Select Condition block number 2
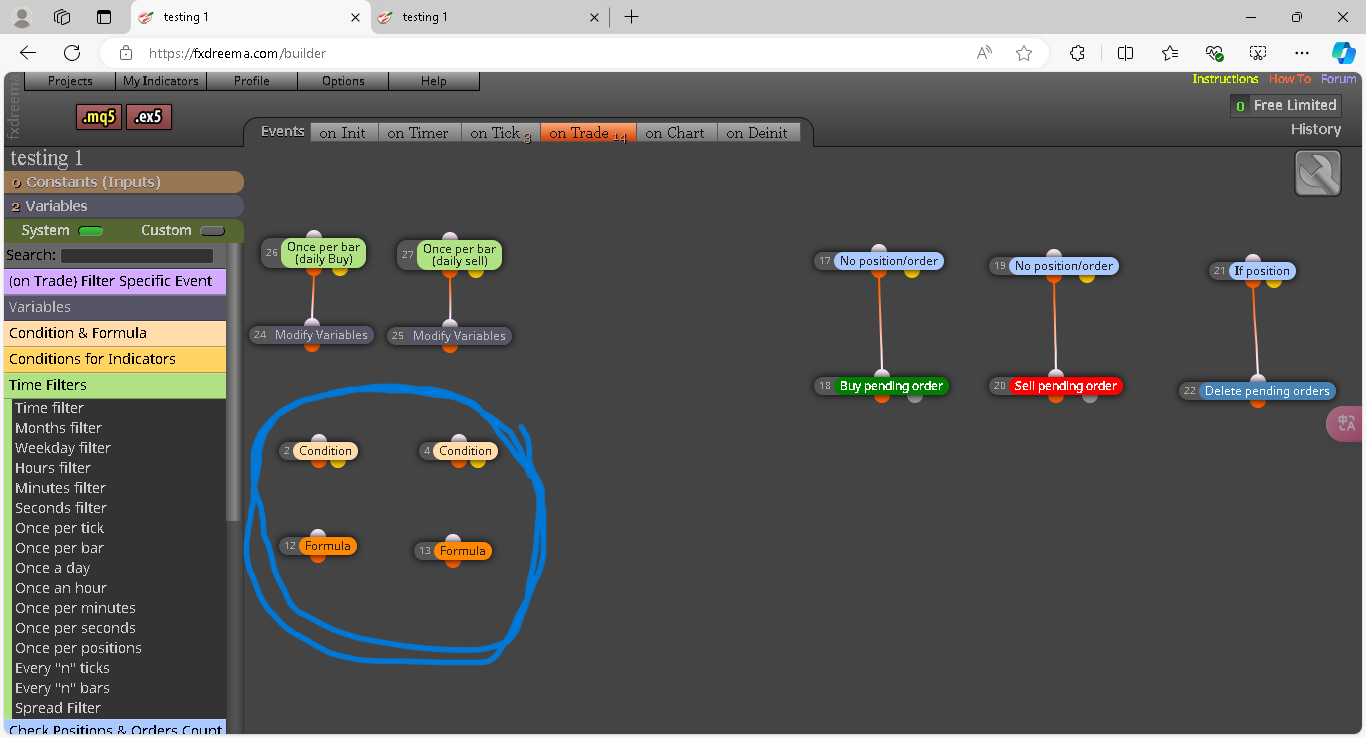The height and width of the screenshot is (738, 1366). point(325,451)
